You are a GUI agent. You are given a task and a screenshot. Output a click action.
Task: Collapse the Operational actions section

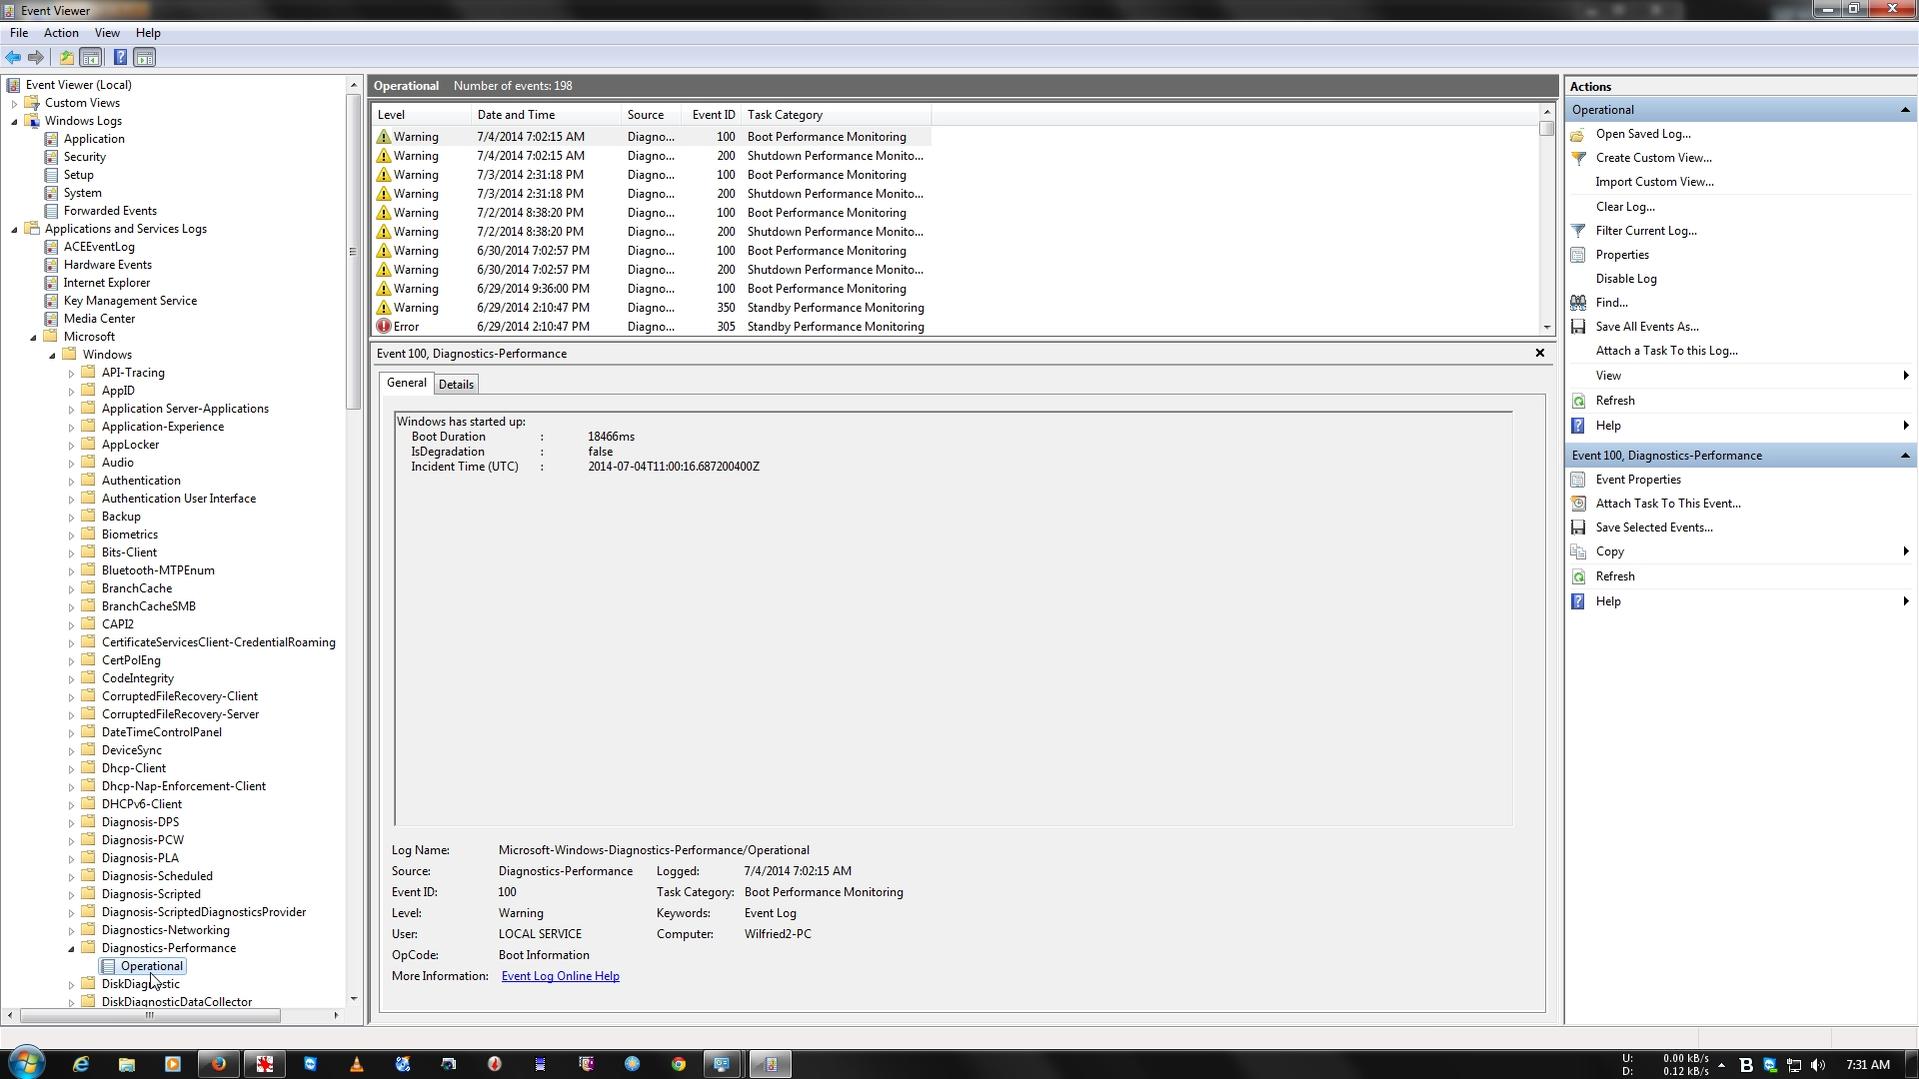tap(1904, 110)
